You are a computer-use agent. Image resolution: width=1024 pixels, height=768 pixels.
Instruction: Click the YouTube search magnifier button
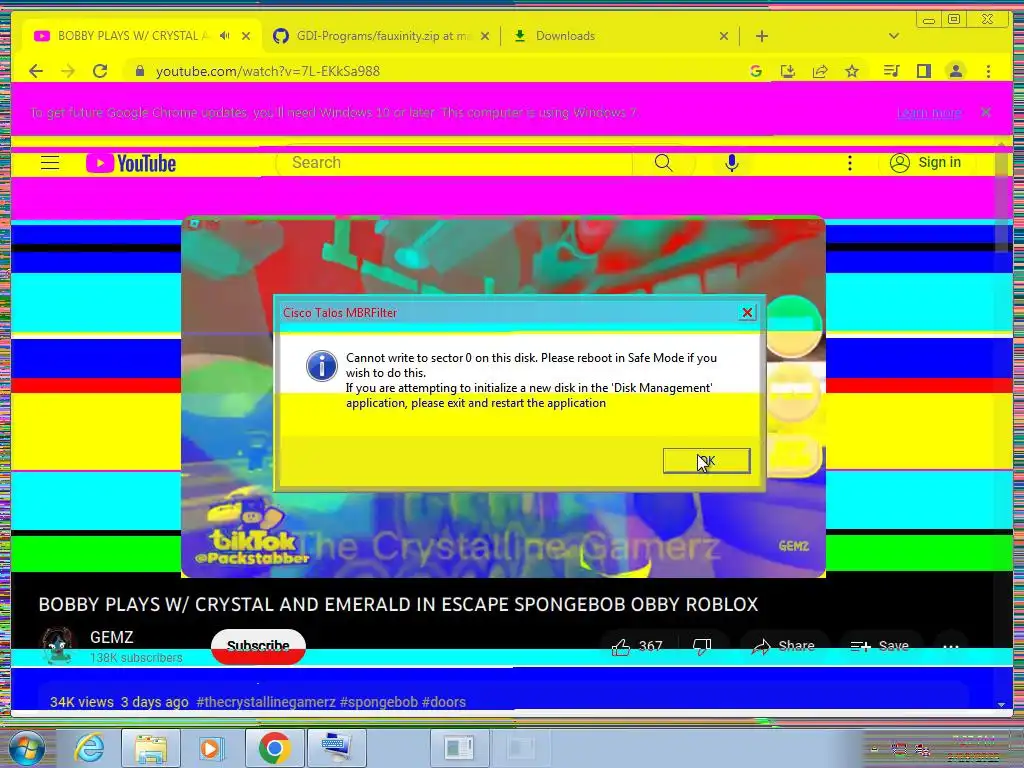pos(664,163)
